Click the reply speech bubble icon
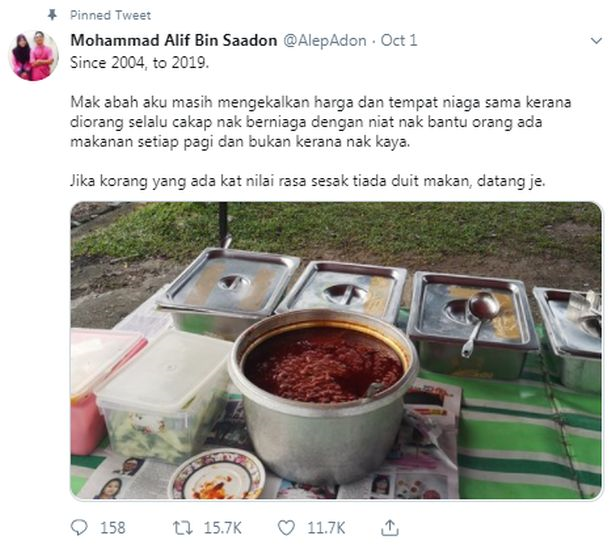 coord(79,527)
